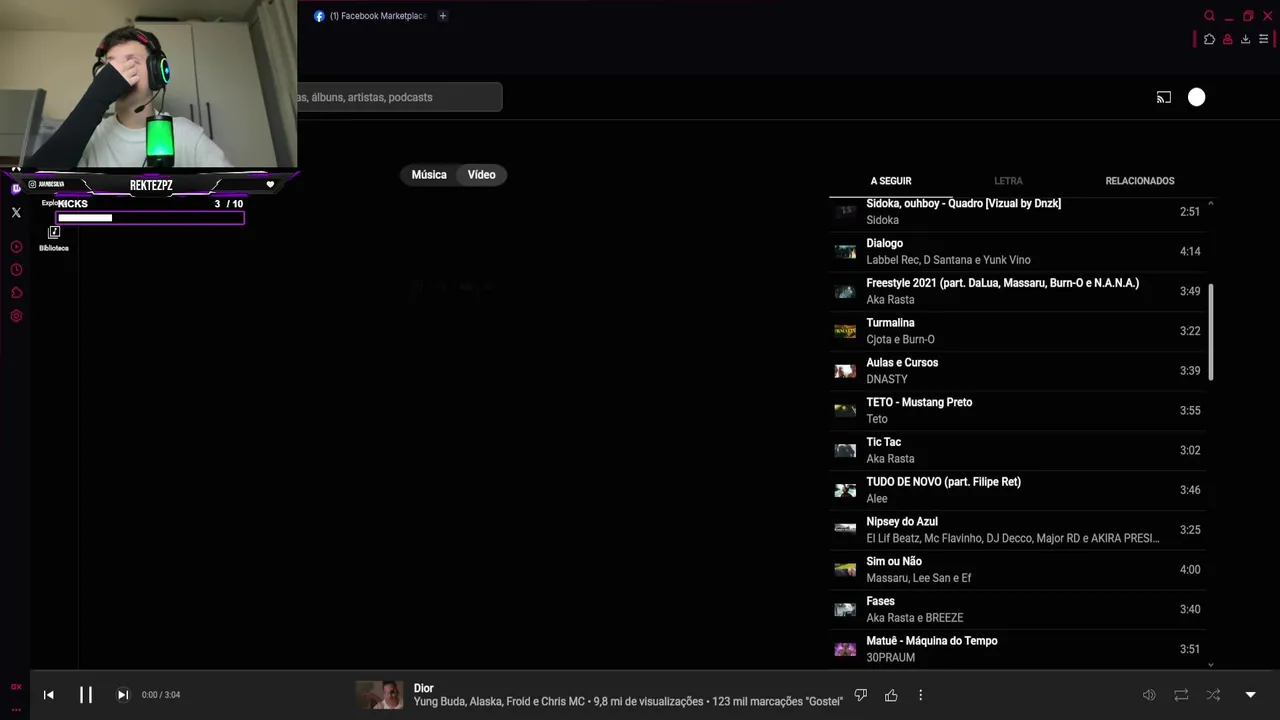This screenshot has width=1280, height=720.
Task: Click the 0:00 / 3:04 time display
Action: (x=161, y=695)
